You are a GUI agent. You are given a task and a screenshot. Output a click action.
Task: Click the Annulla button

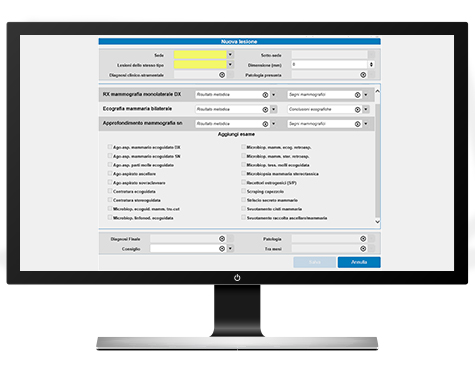pos(359,262)
